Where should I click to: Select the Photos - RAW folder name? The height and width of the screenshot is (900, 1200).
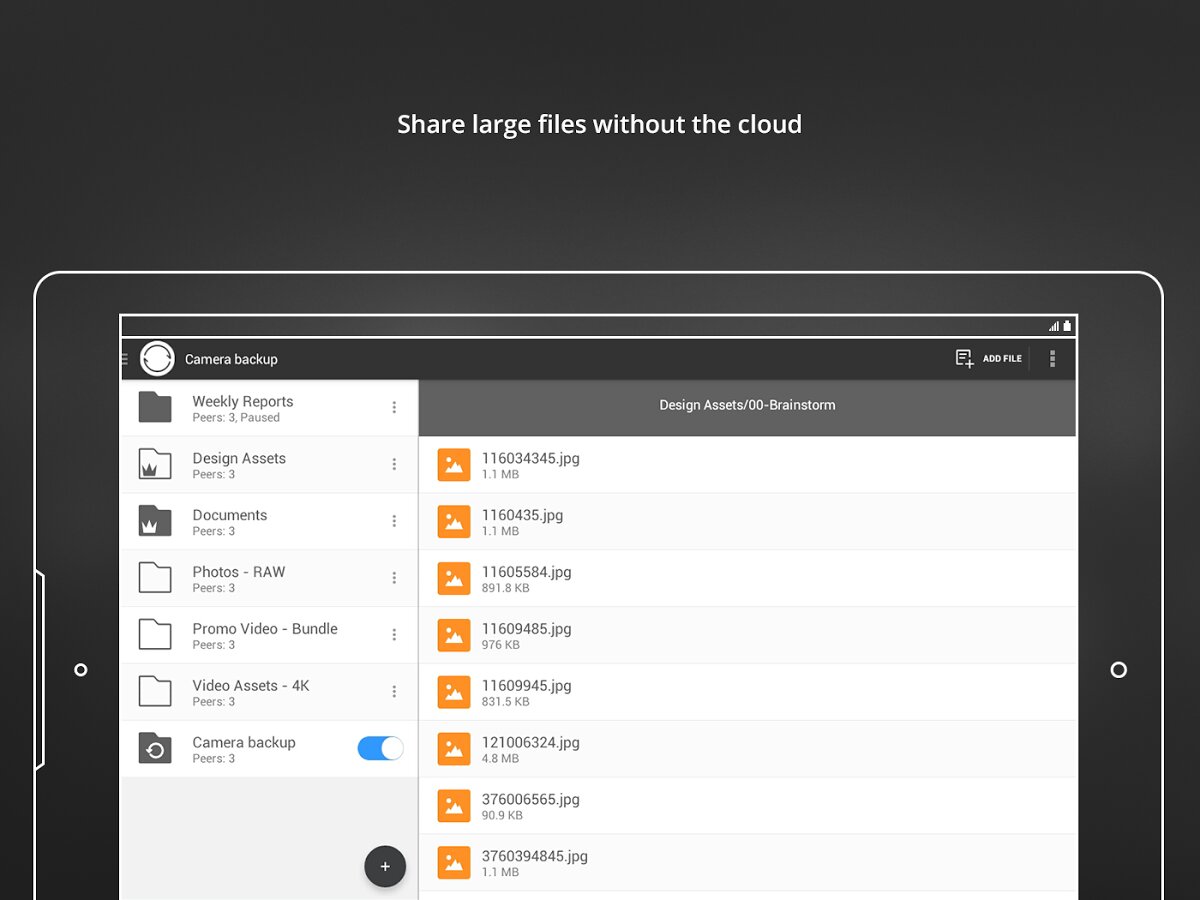[239, 572]
